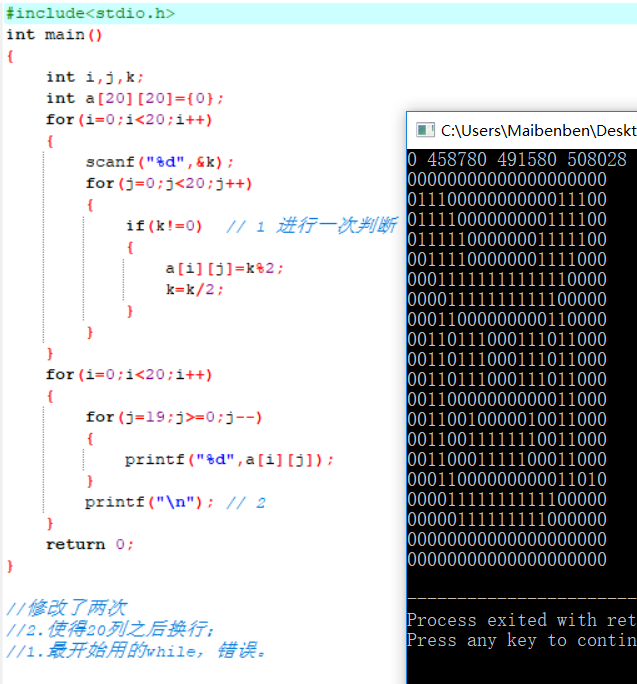Click the printf("%d",a[i][j]); statement
The width and height of the screenshot is (637, 684).
click(x=229, y=459)
